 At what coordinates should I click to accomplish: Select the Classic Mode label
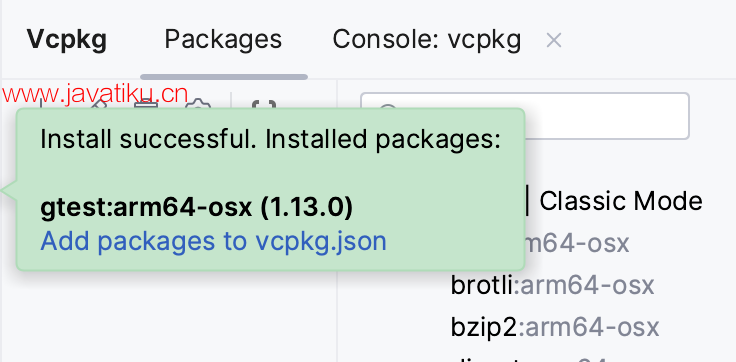point(621,201)
